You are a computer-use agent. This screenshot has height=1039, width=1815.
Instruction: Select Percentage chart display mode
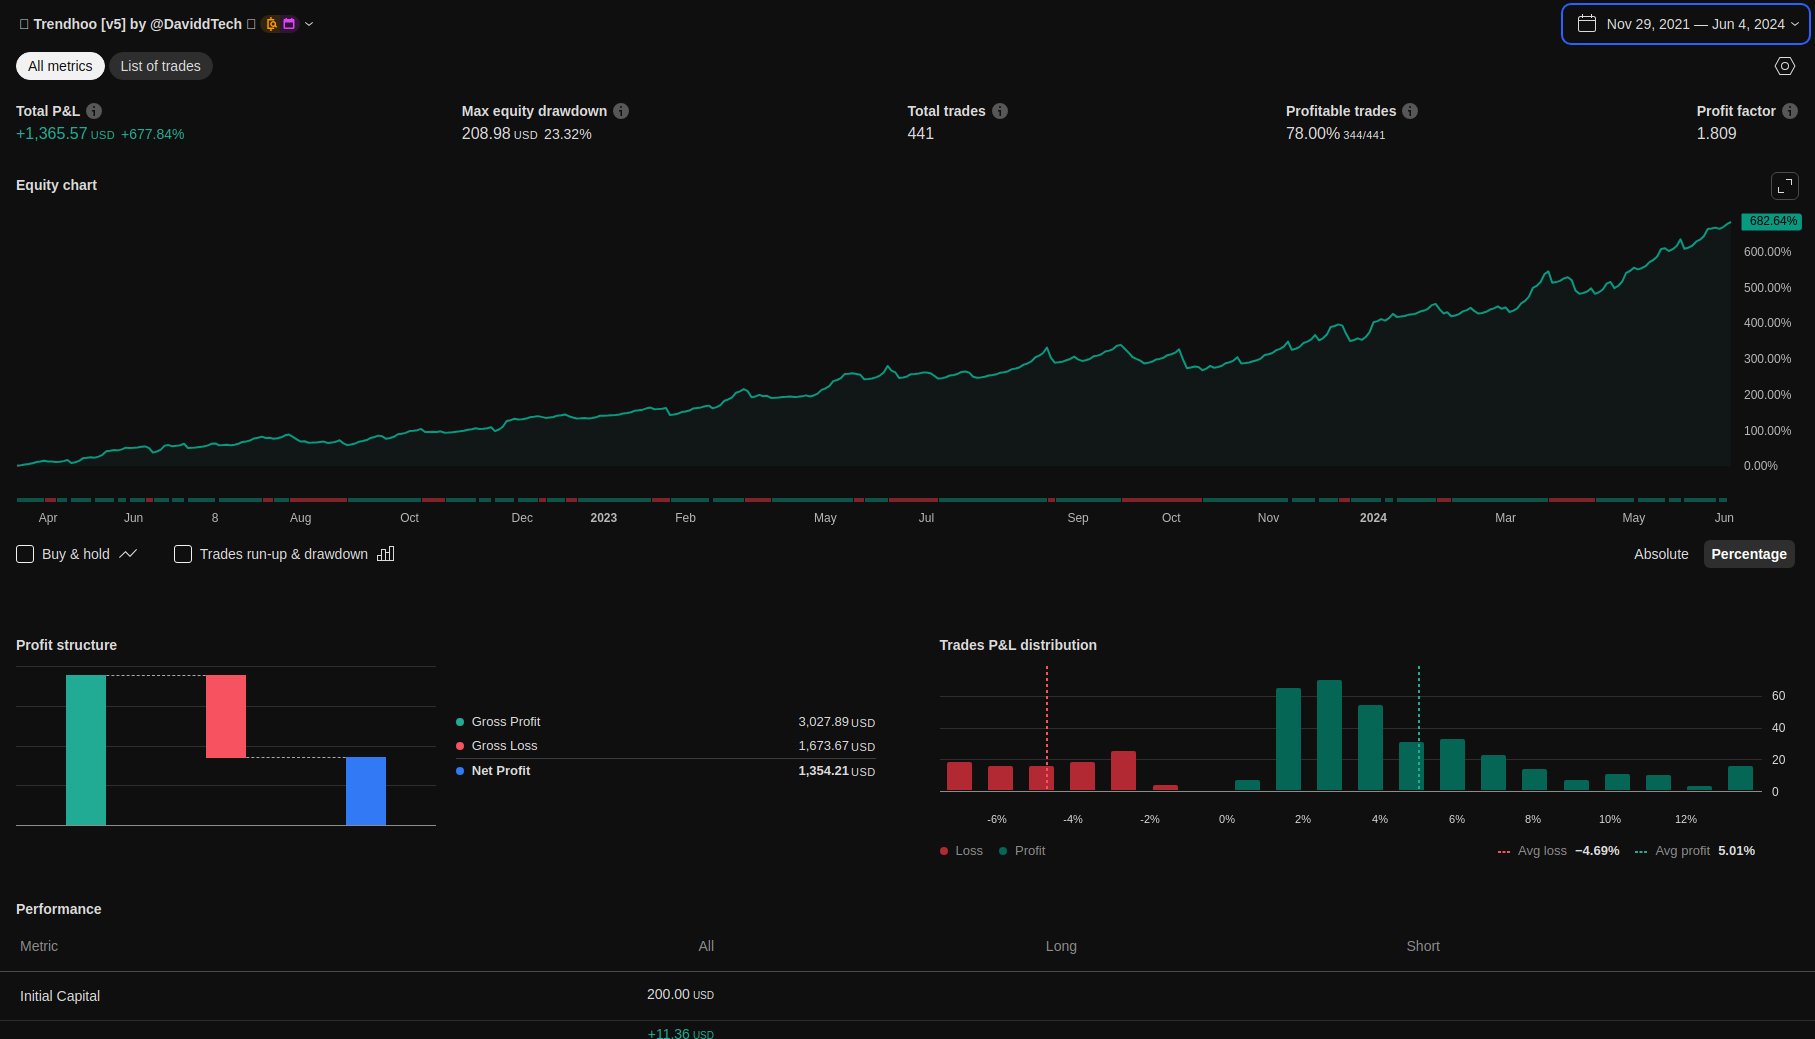point(1748,554)
